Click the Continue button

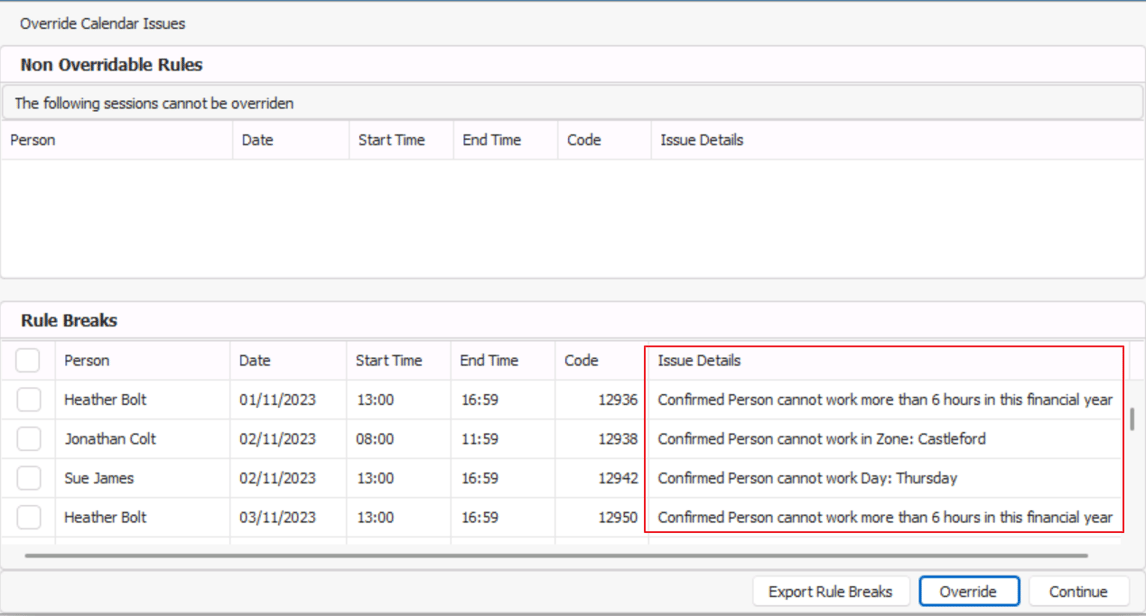[x=1078, y=591]
